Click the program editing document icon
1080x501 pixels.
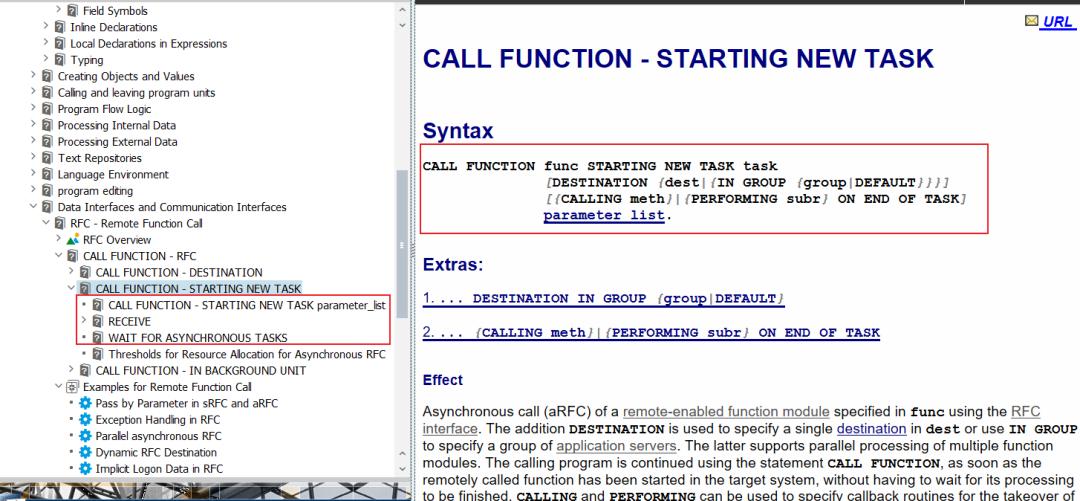tap(48, 191)
